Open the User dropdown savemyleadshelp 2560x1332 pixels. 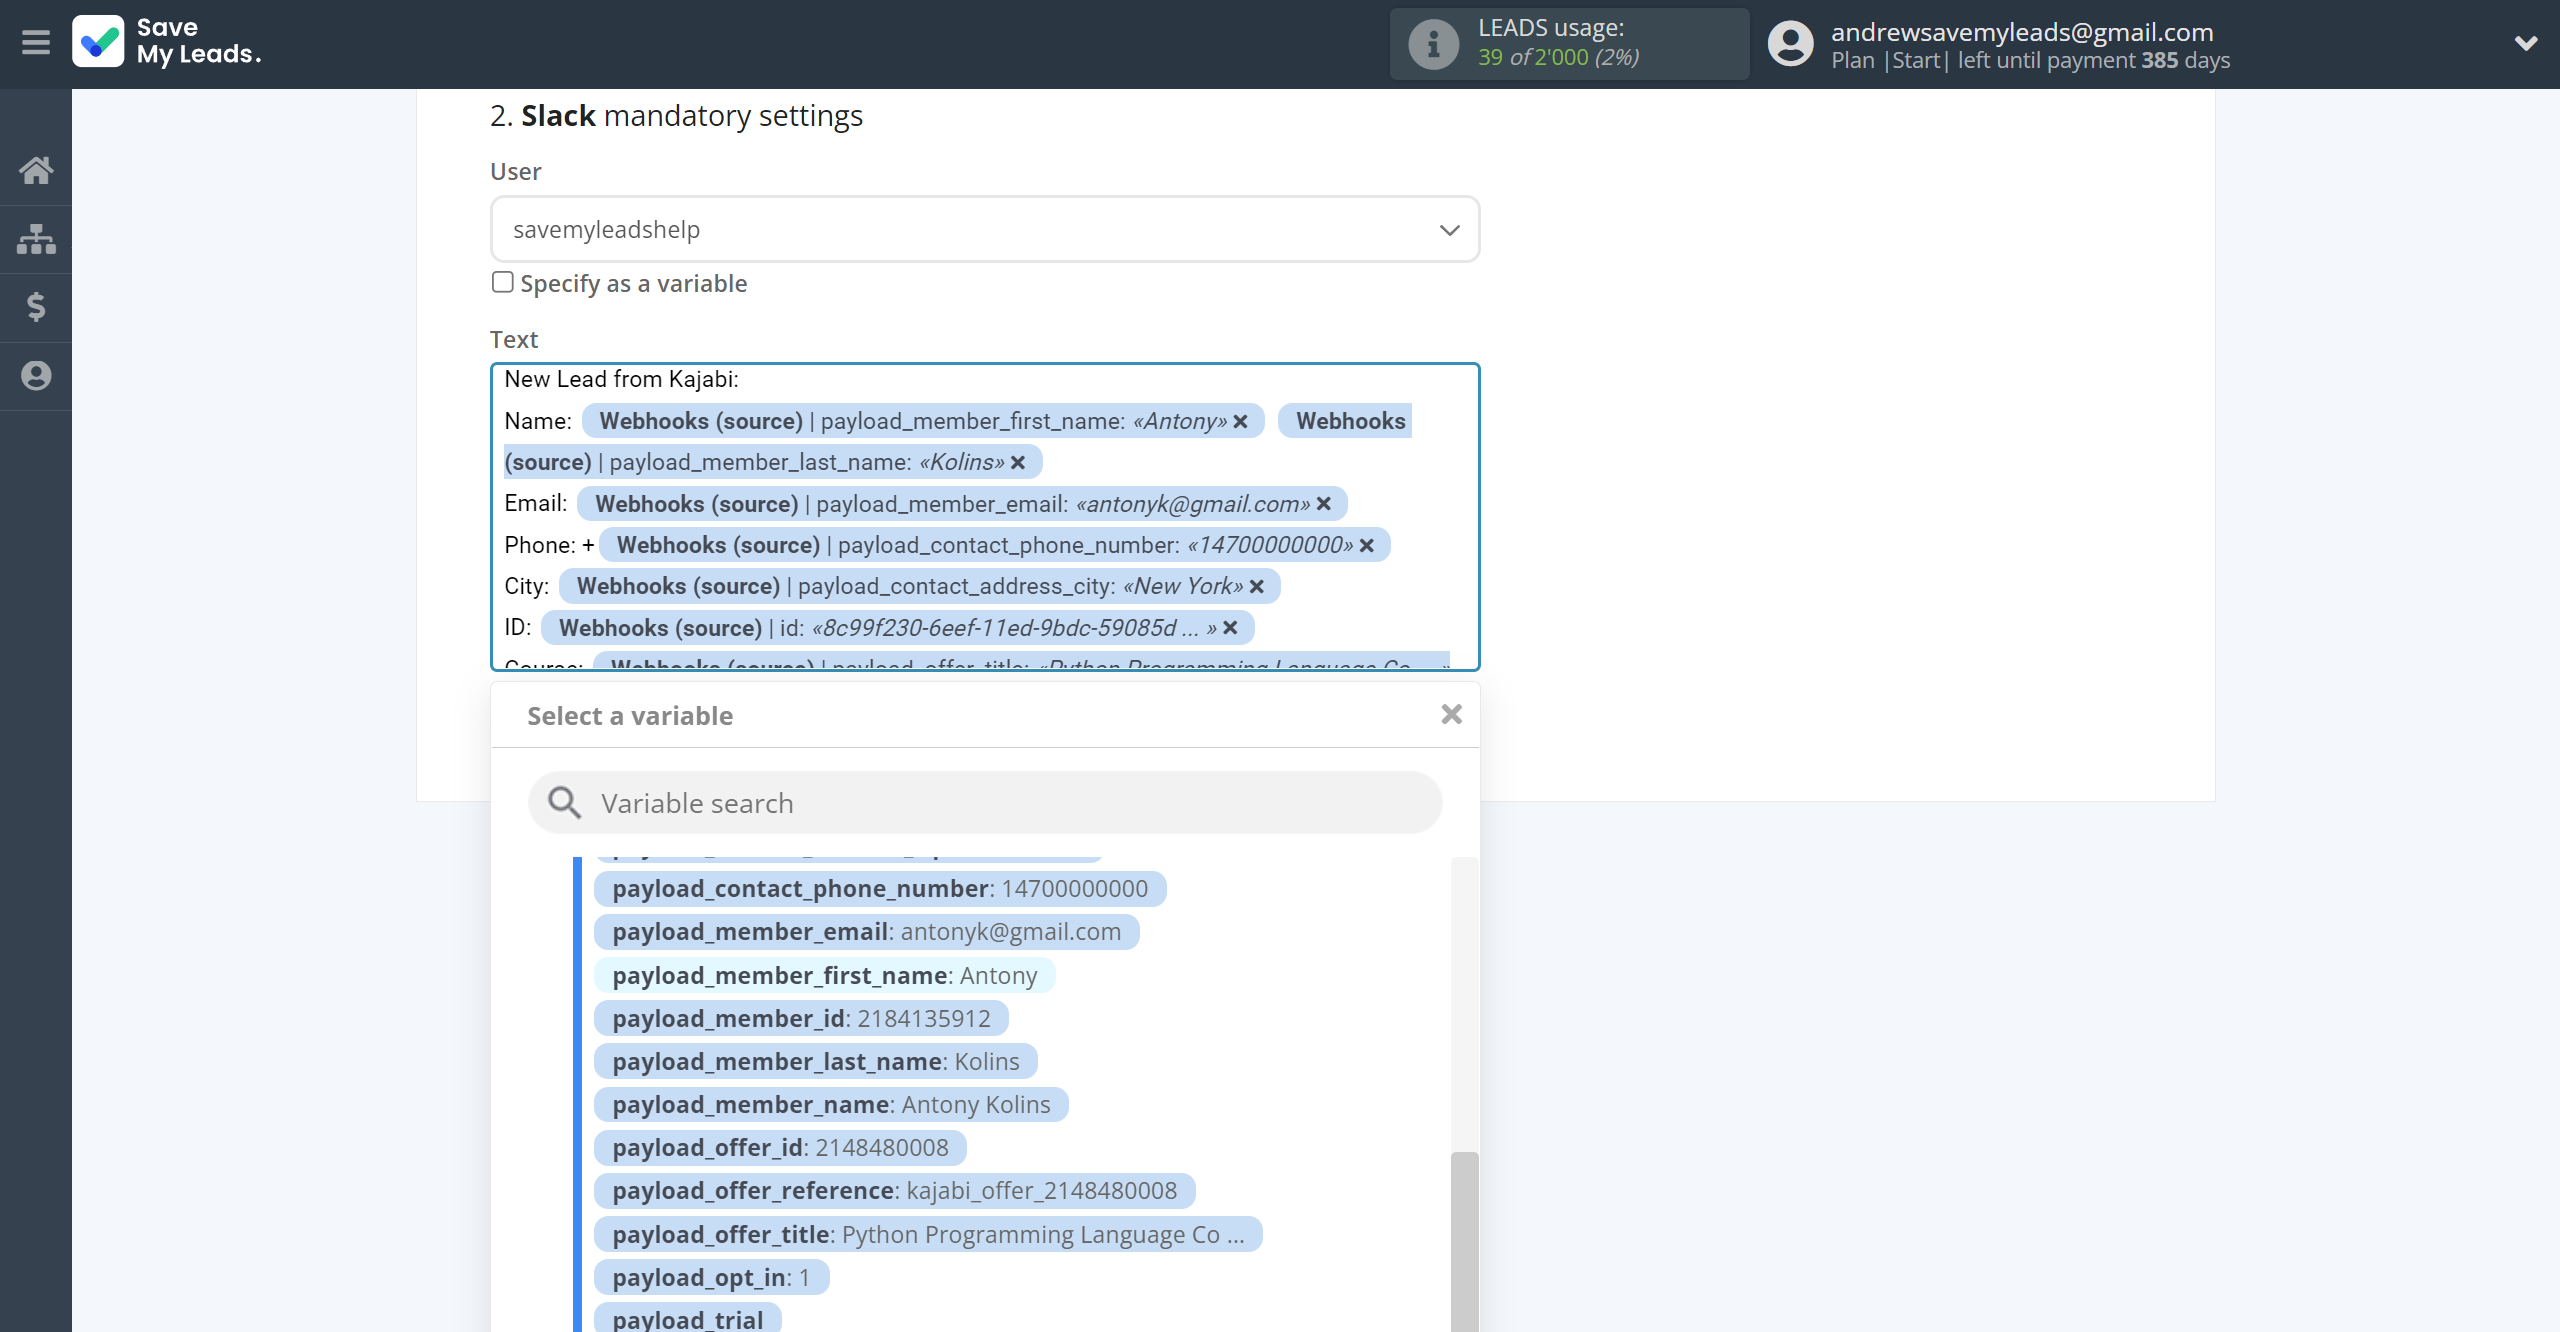[x=985, y=230]
